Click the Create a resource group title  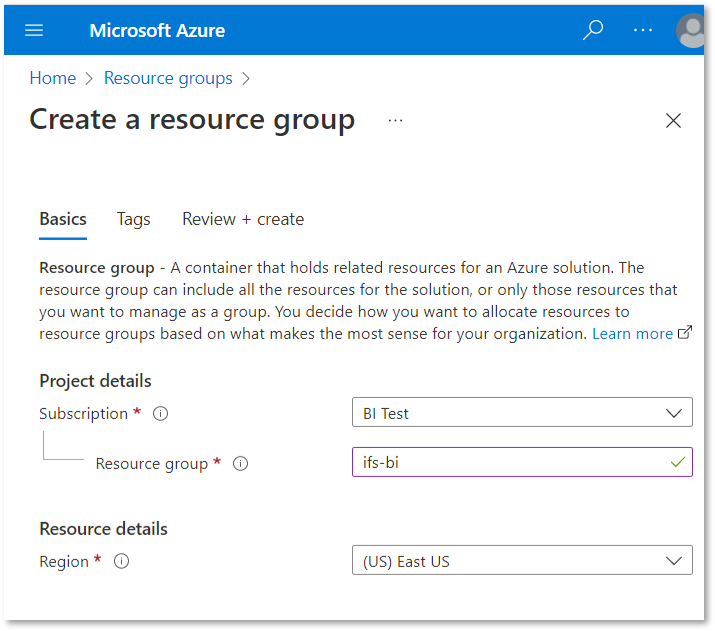pyautogui.click(x=192, y=121)
